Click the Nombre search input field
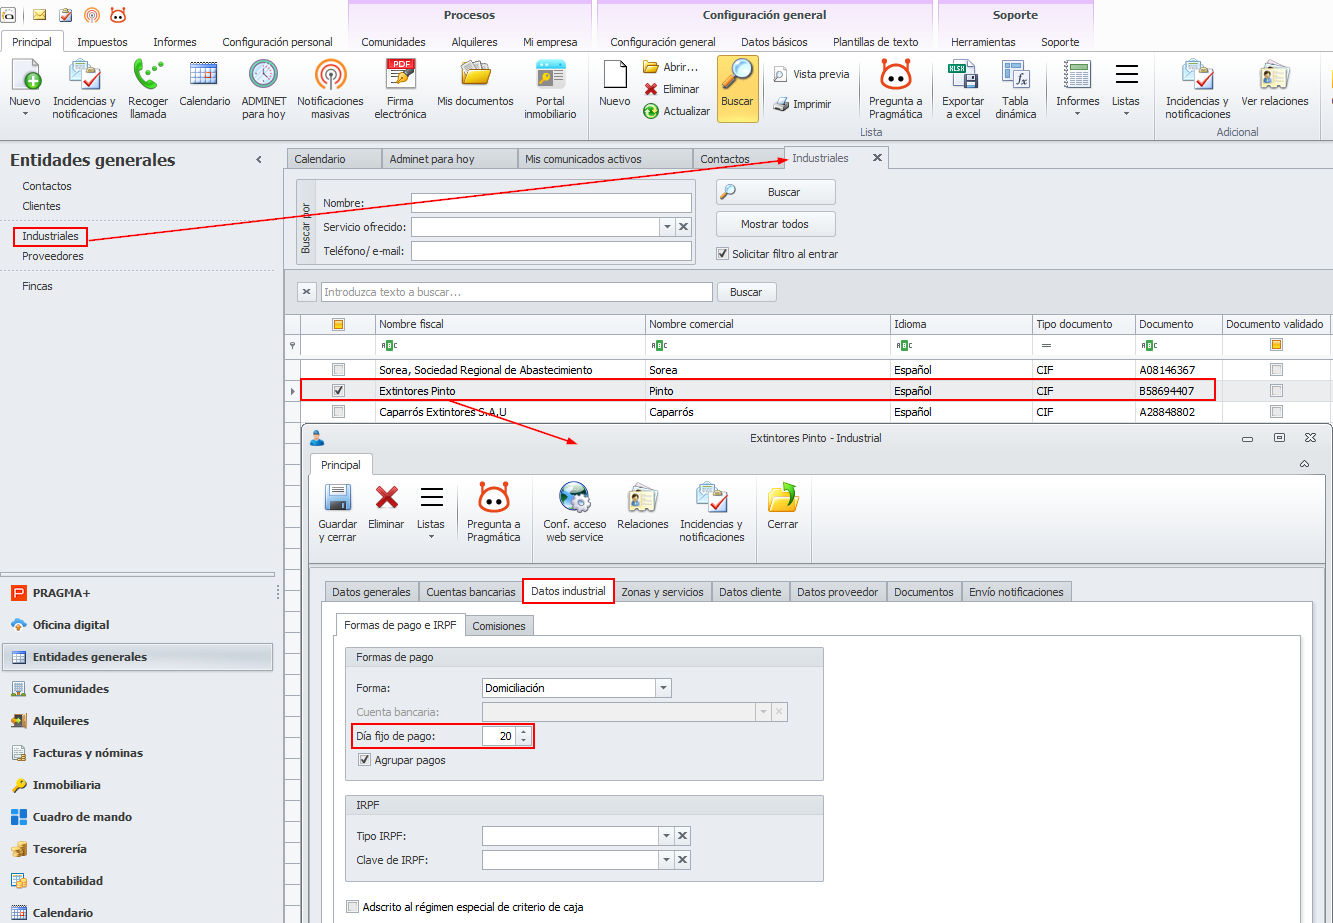Screen dimensions: 1333x923 [x=551, y=203]
